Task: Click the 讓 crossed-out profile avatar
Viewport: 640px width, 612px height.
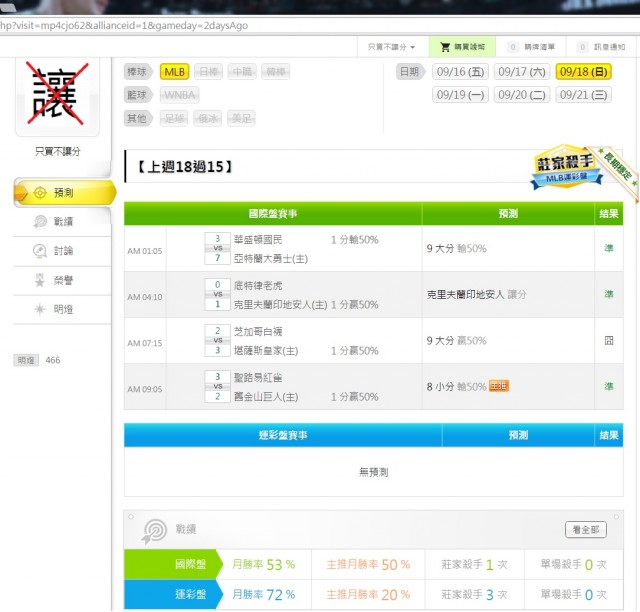Action: coord(57,97)
